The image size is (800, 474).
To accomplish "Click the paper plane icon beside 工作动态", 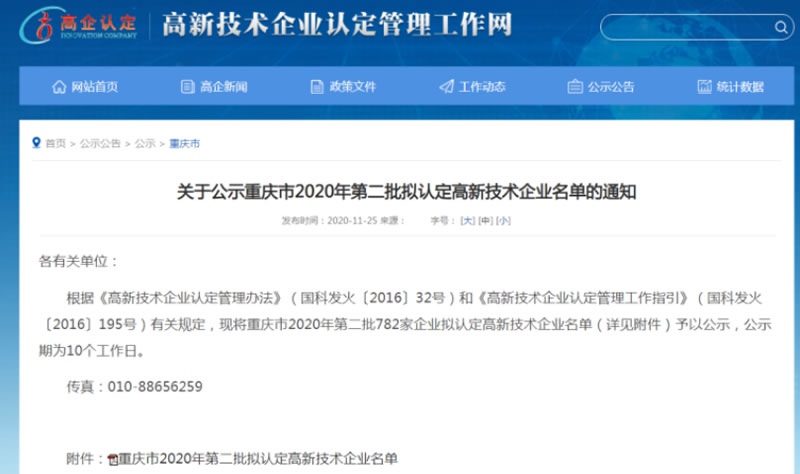I will [x=446, y=87].
